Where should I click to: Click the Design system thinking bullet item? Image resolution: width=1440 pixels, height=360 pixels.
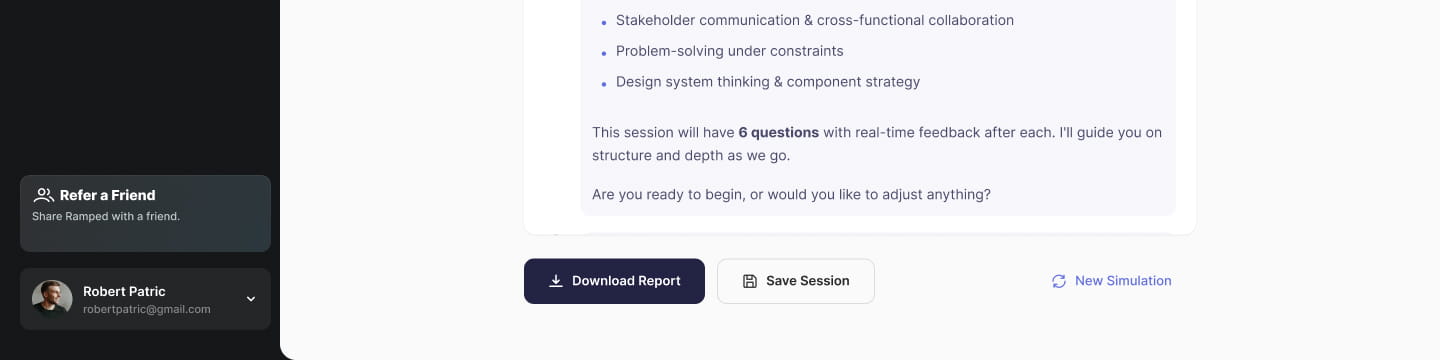768,82
